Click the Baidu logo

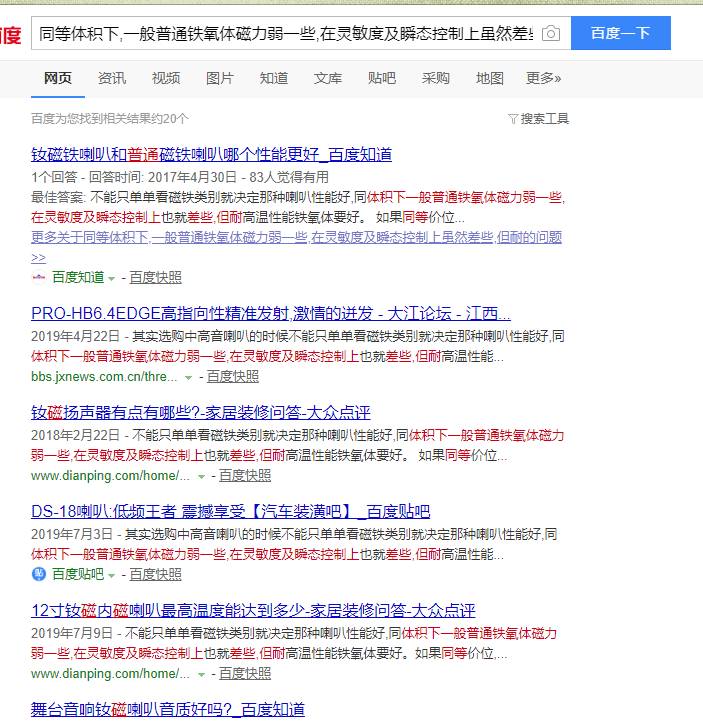pyautogui.click(x=10, y=35)
